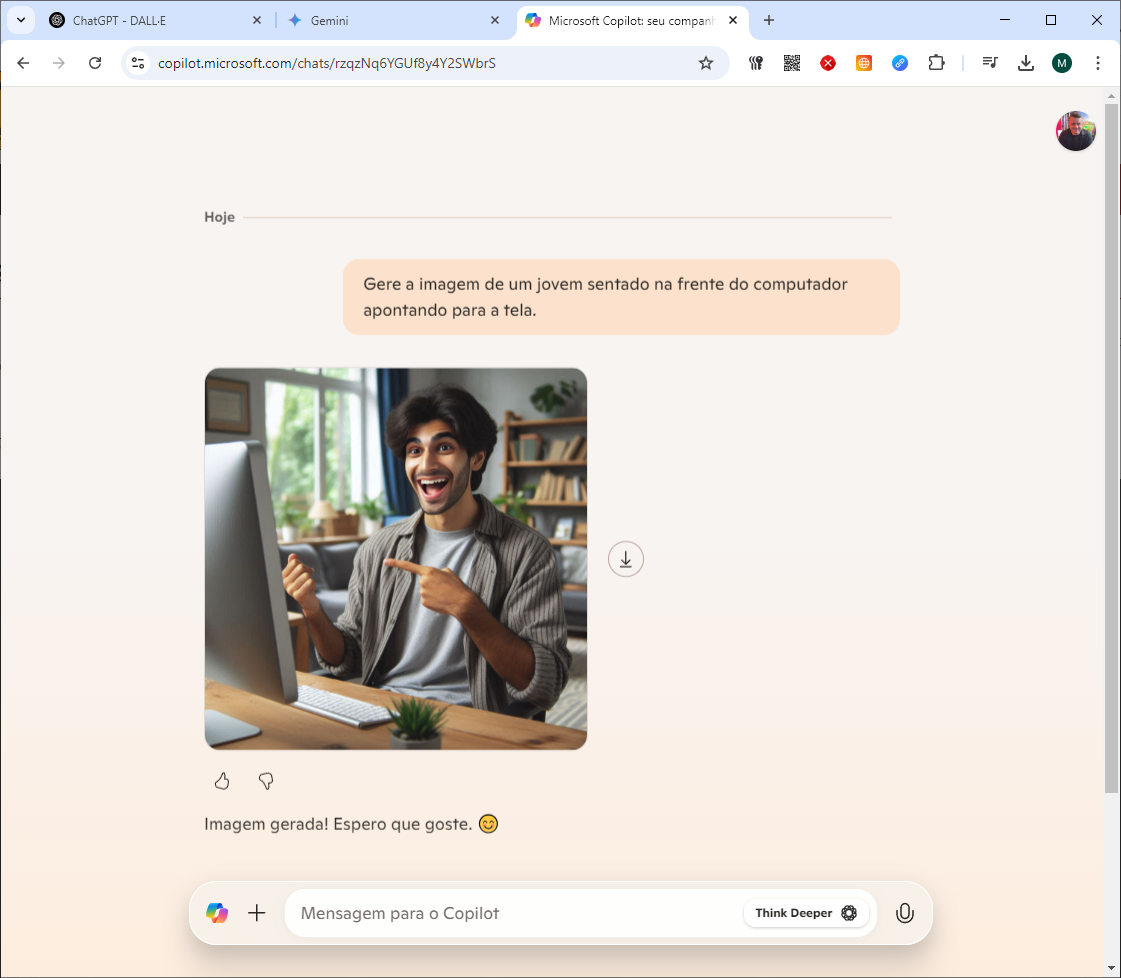Click the scrollbar down arrow
The height and width of the screenshot is (978, 1121).
pyautogui.click(x=1111, y=968)
